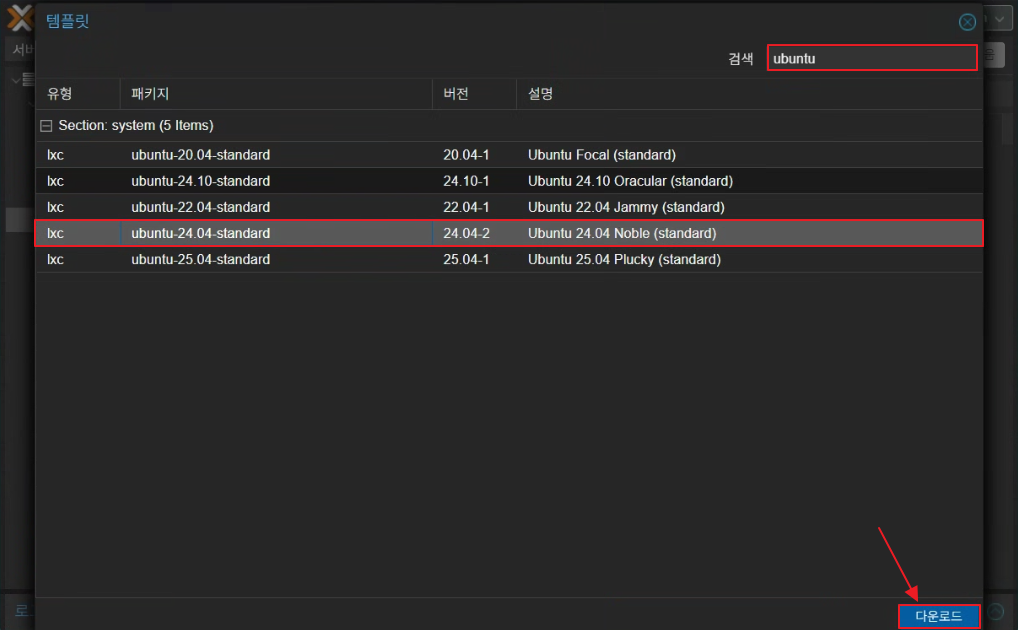
Task: Click version cell 24.10-1
Action: click(466, 181)
